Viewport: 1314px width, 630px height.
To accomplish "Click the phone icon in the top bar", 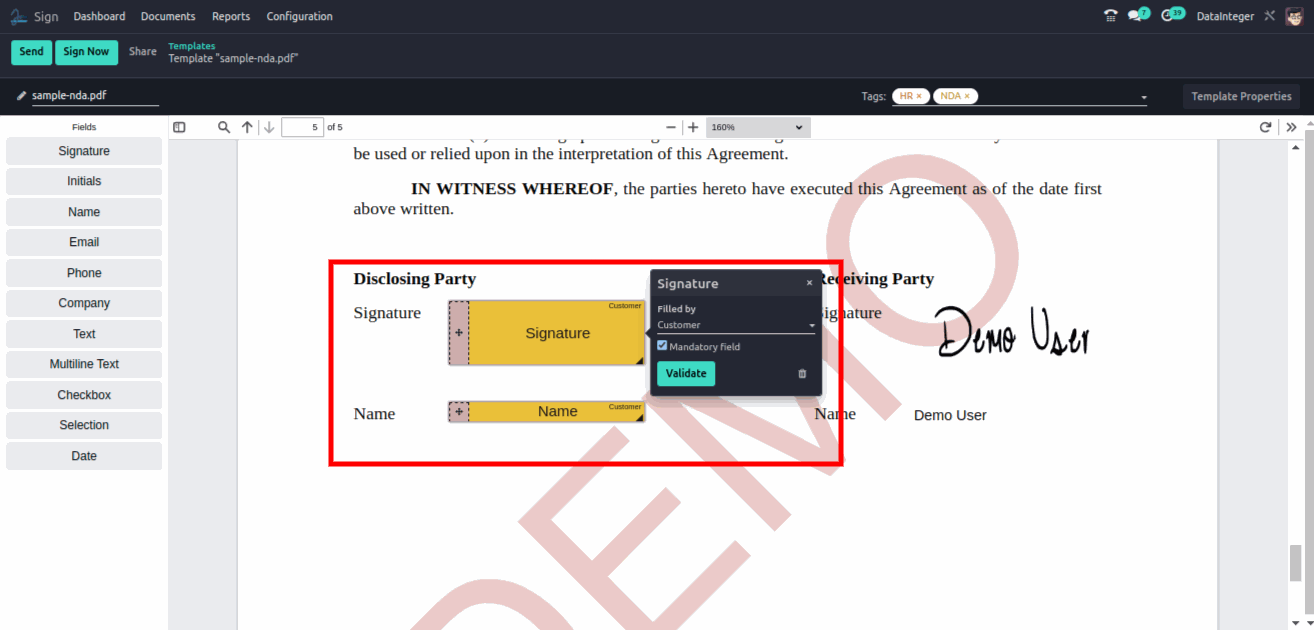I will pos(1110,15).
